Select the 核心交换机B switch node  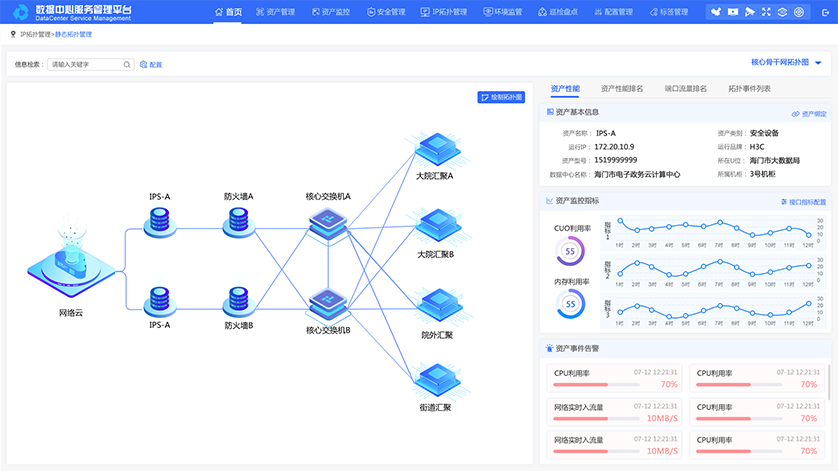[328, 305]
